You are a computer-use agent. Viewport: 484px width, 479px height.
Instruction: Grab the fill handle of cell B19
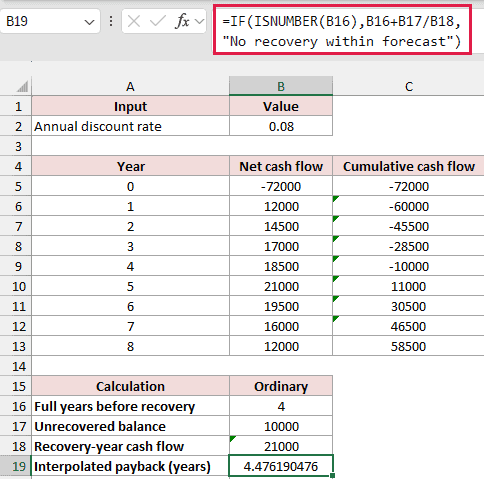click(332, 476)
